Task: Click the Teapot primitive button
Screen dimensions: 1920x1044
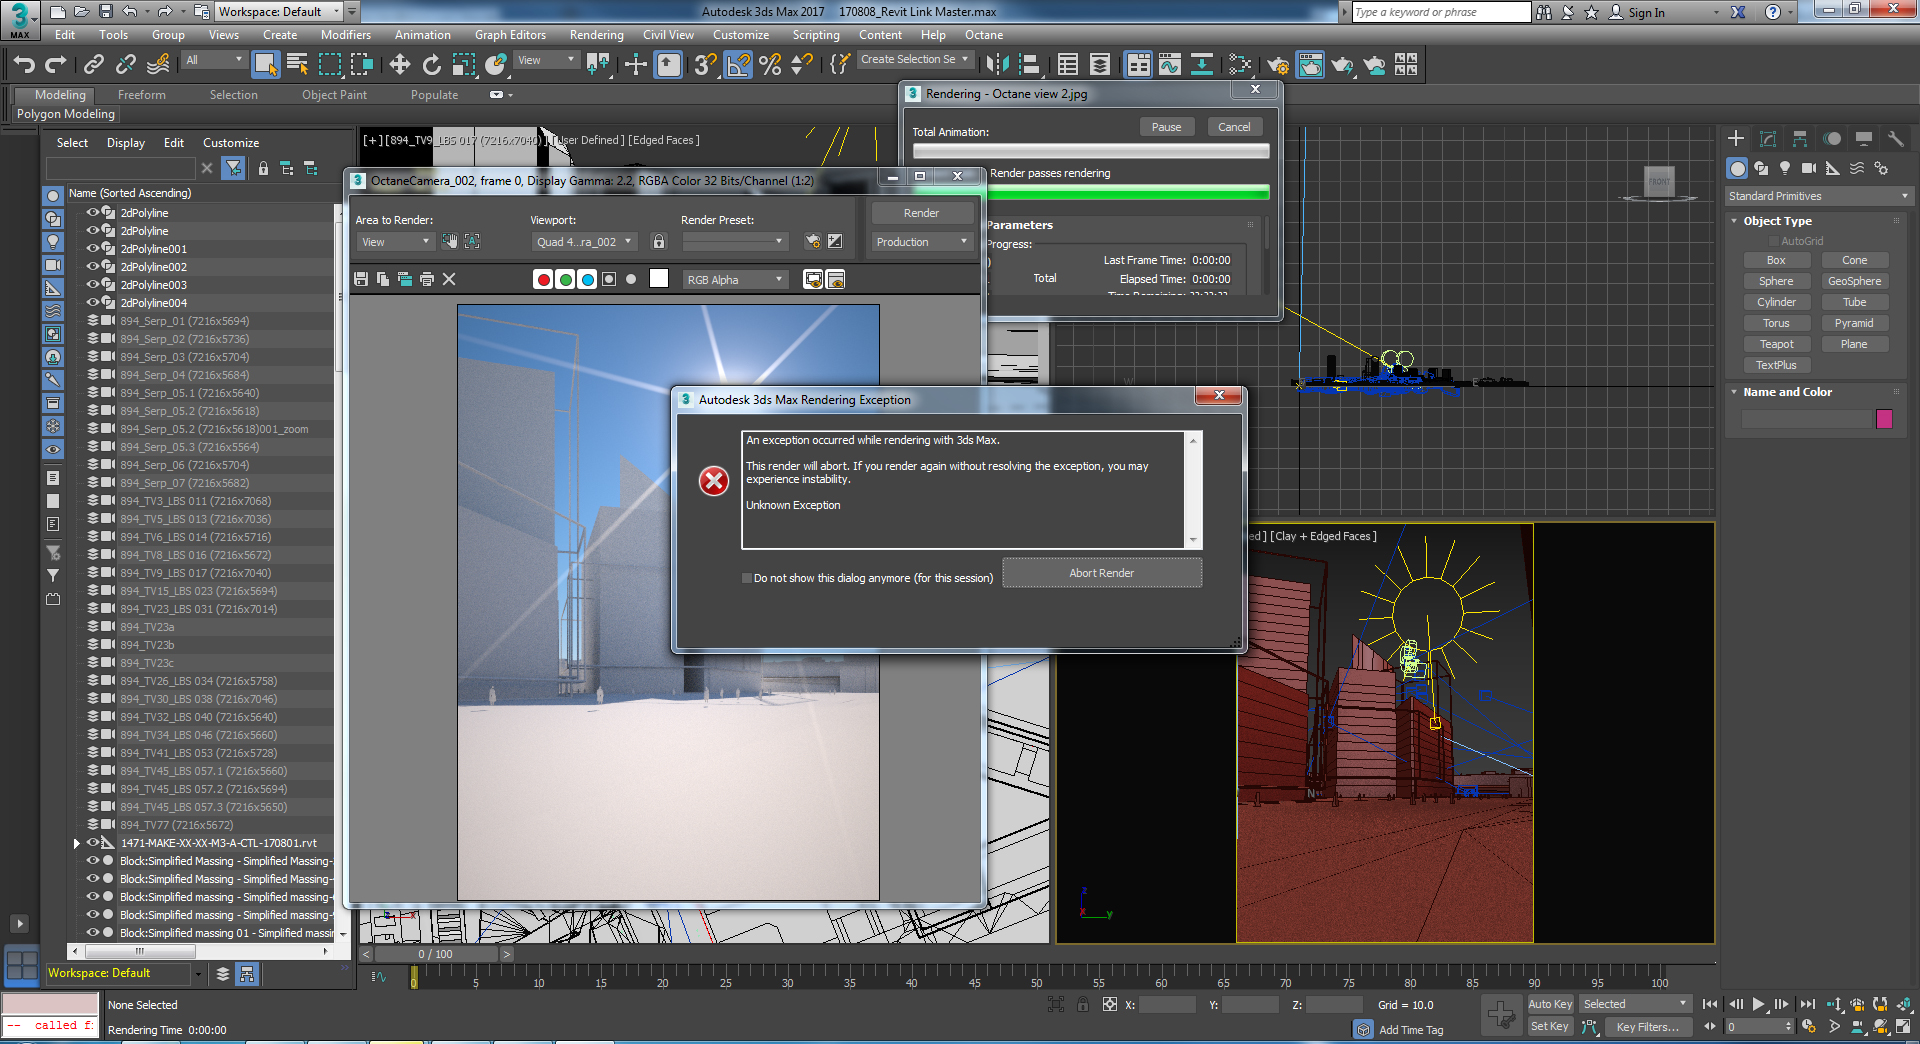Action: click(1776, 344)
